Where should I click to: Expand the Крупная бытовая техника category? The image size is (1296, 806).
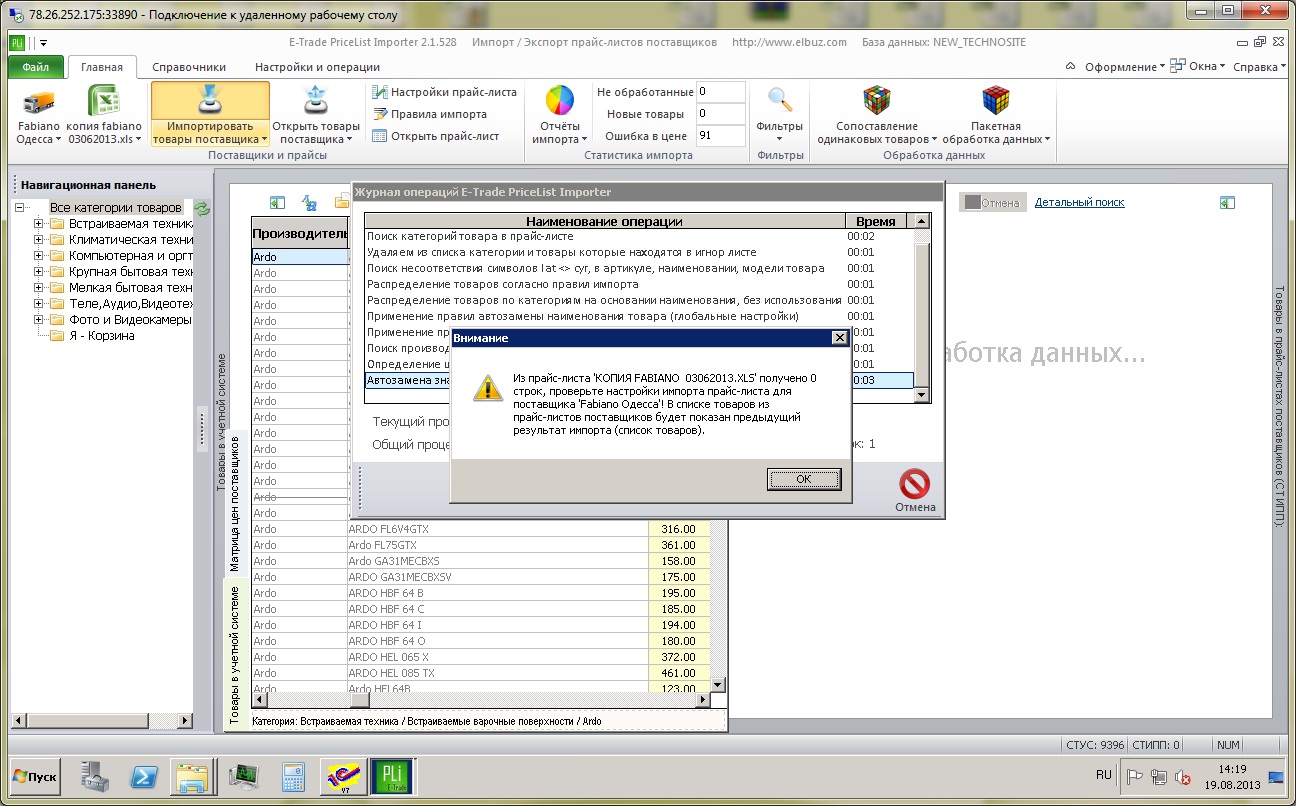point(39,272)
